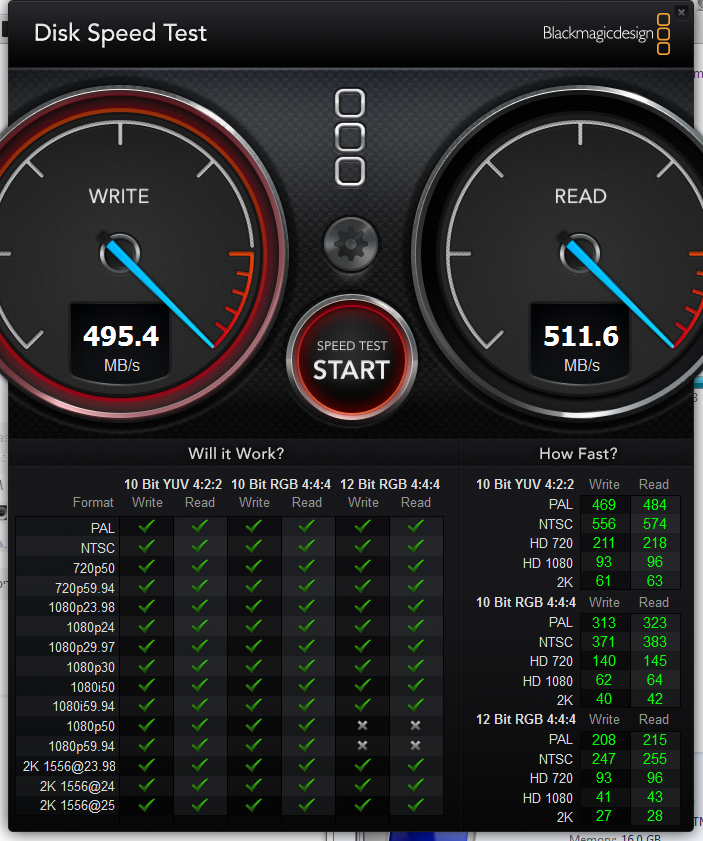
Task: Click the 2K 1556@25 12 Bit RGB read checkmark
Action: 415,804
